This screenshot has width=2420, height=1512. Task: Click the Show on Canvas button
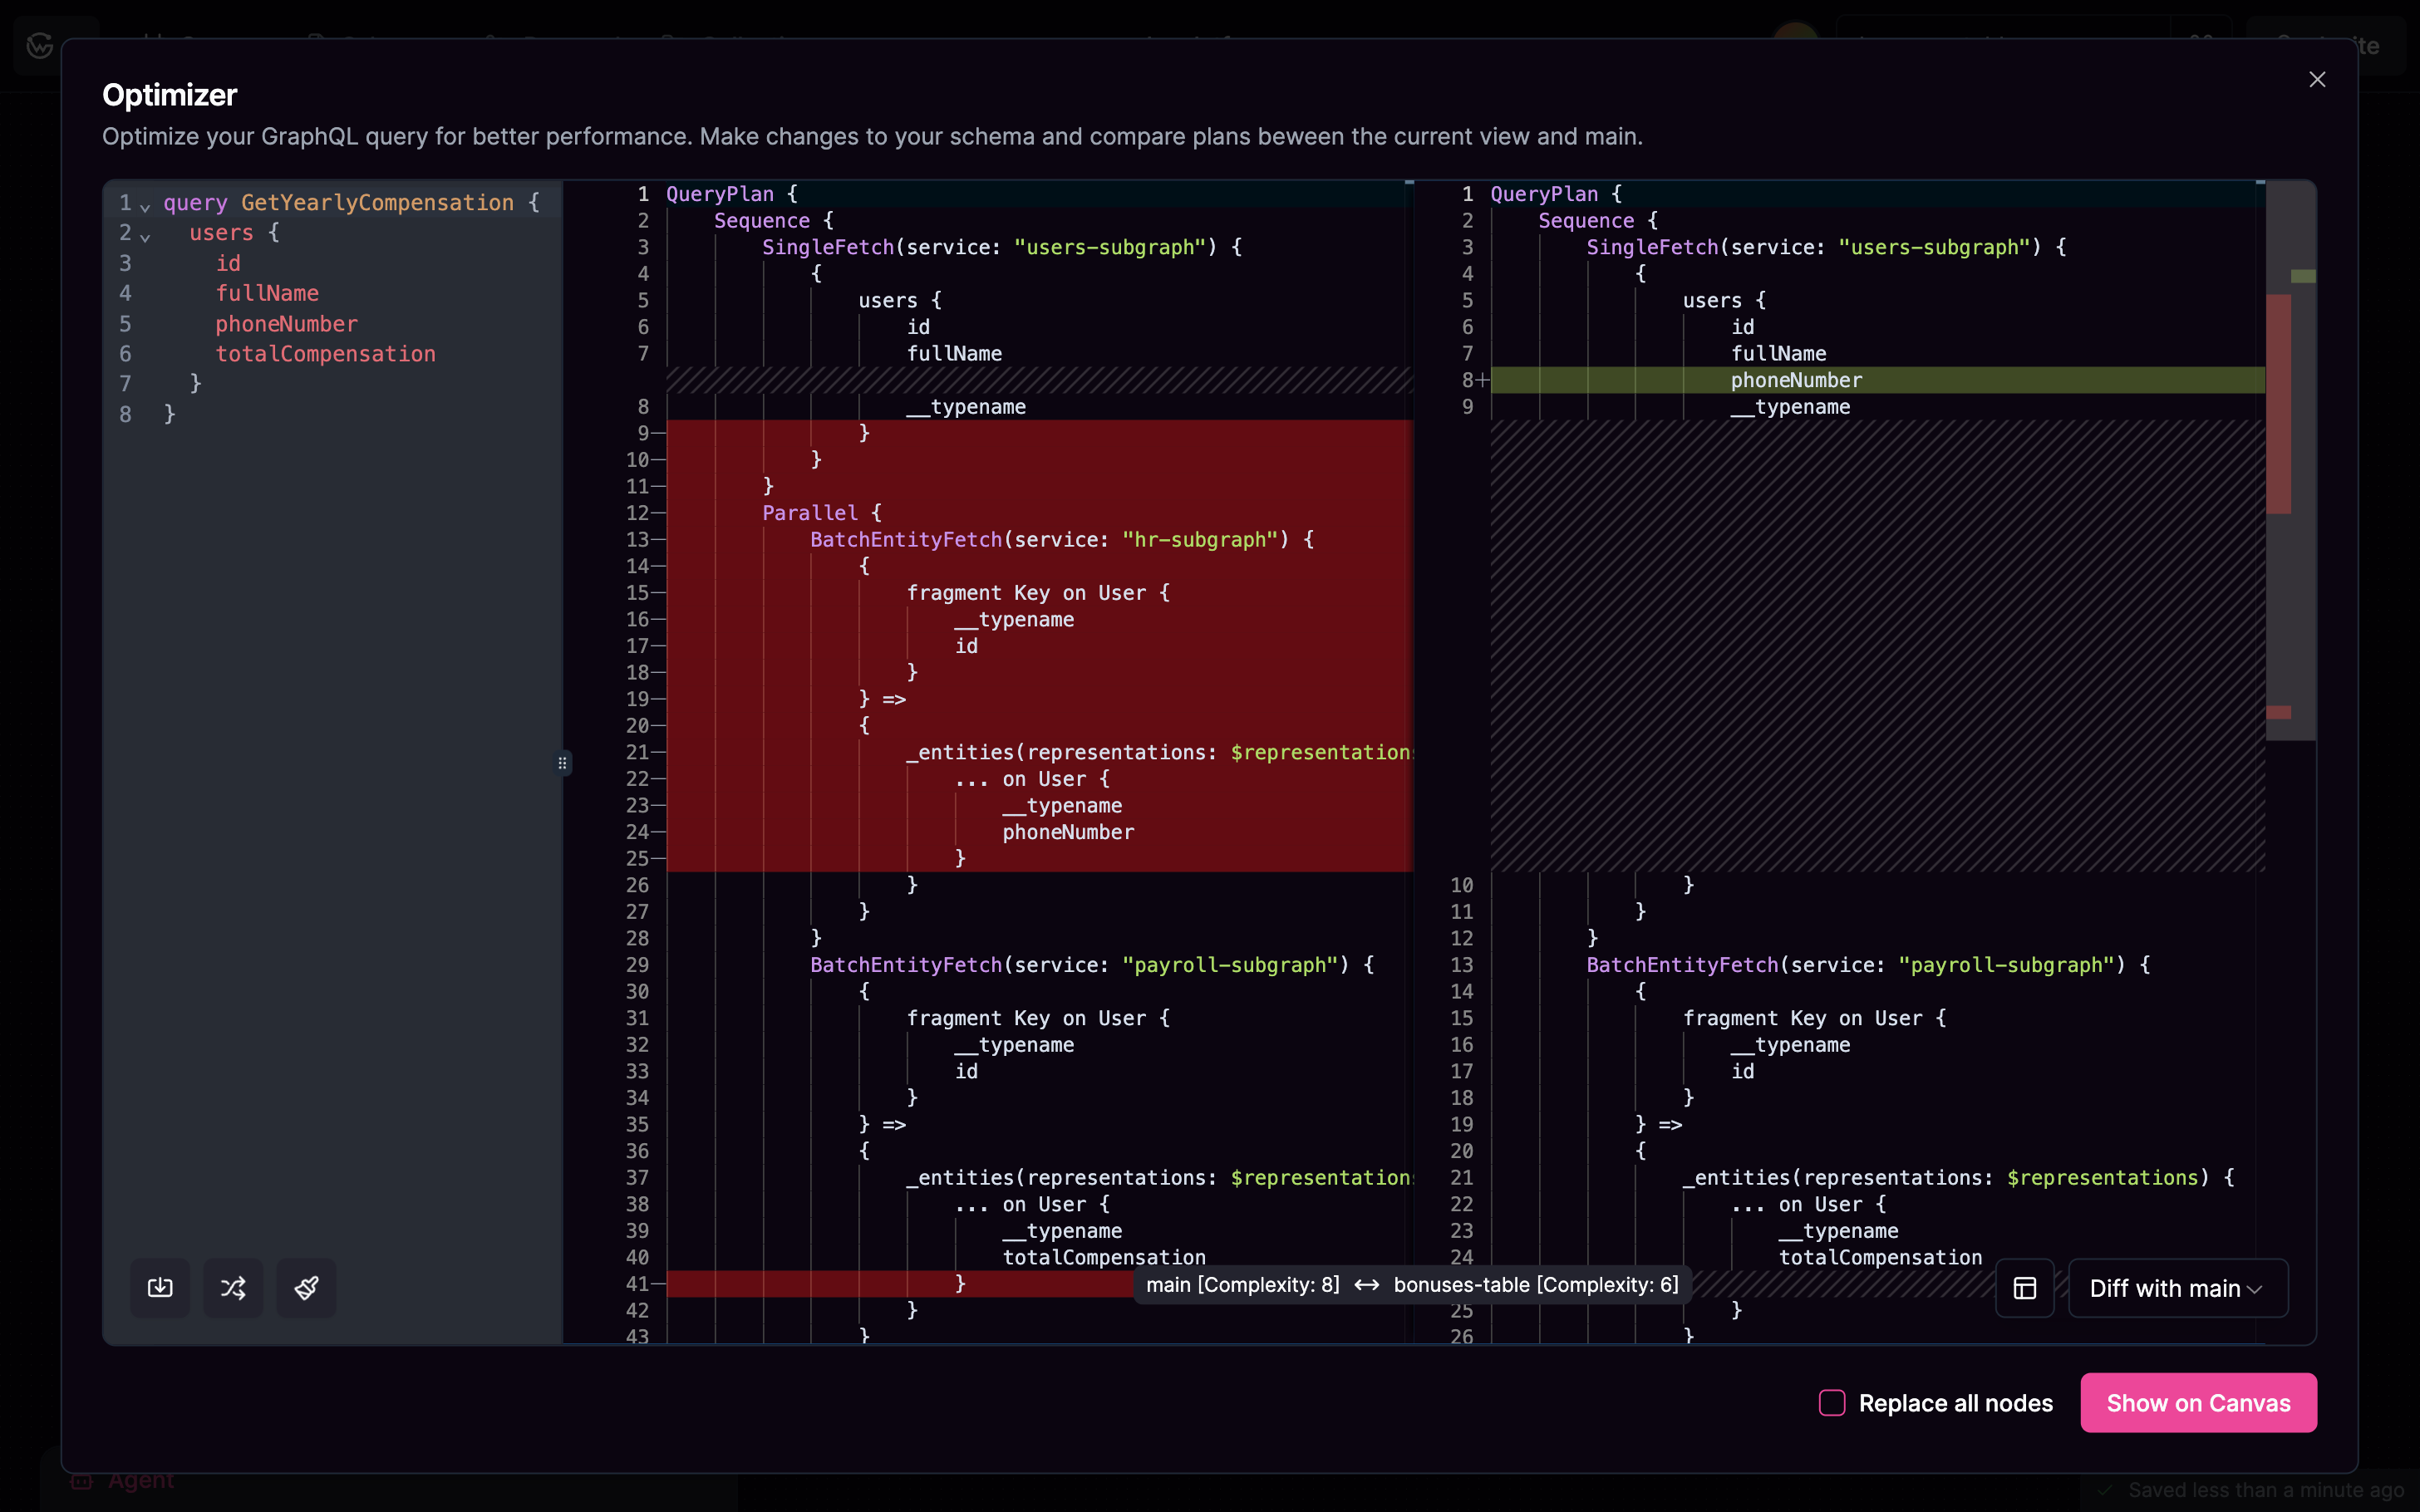2197,1403
